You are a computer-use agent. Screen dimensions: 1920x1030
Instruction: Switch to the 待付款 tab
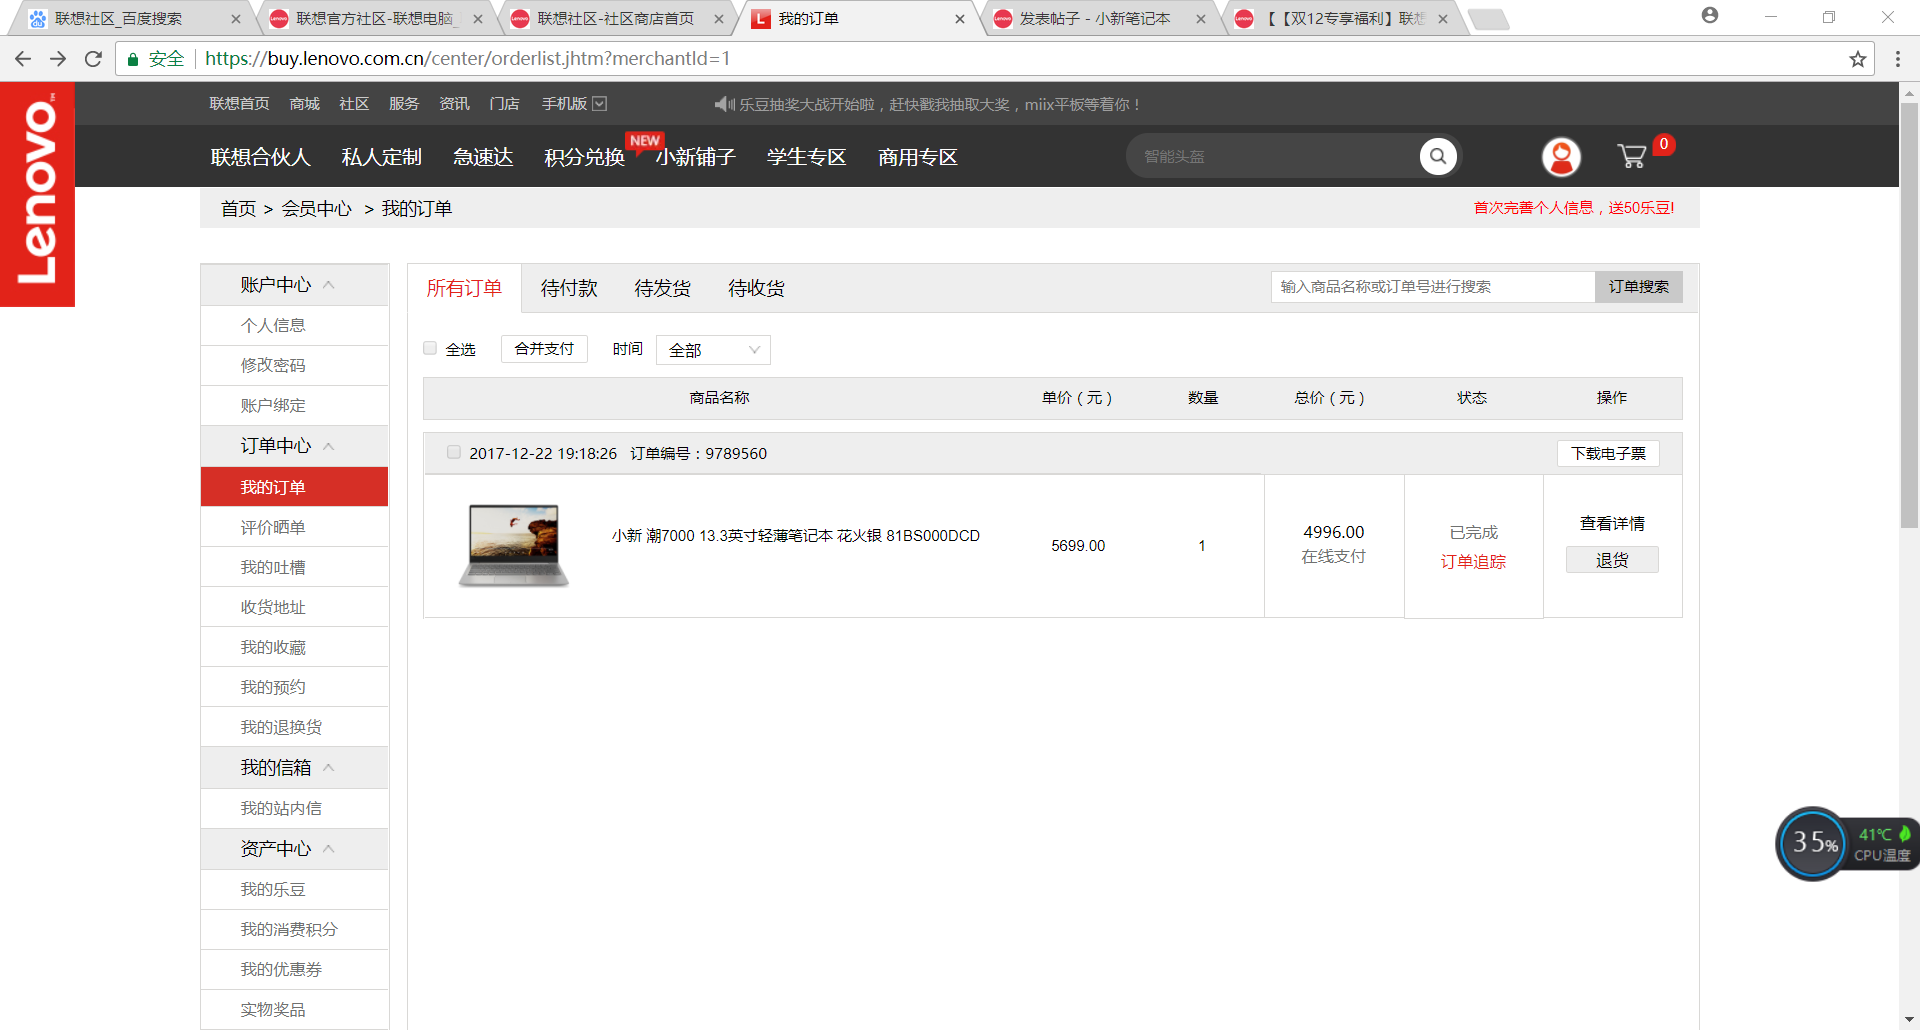click(568, 288)
